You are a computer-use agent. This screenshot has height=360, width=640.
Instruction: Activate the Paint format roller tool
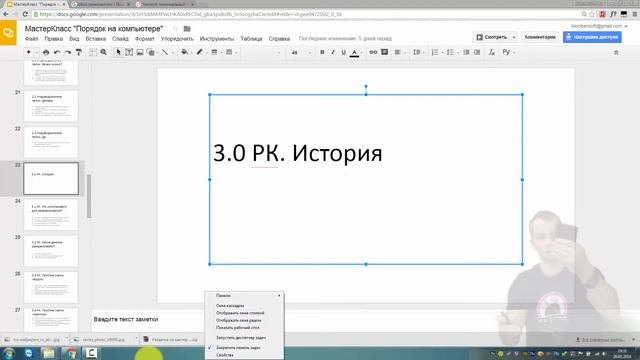[x=79, y=52]
